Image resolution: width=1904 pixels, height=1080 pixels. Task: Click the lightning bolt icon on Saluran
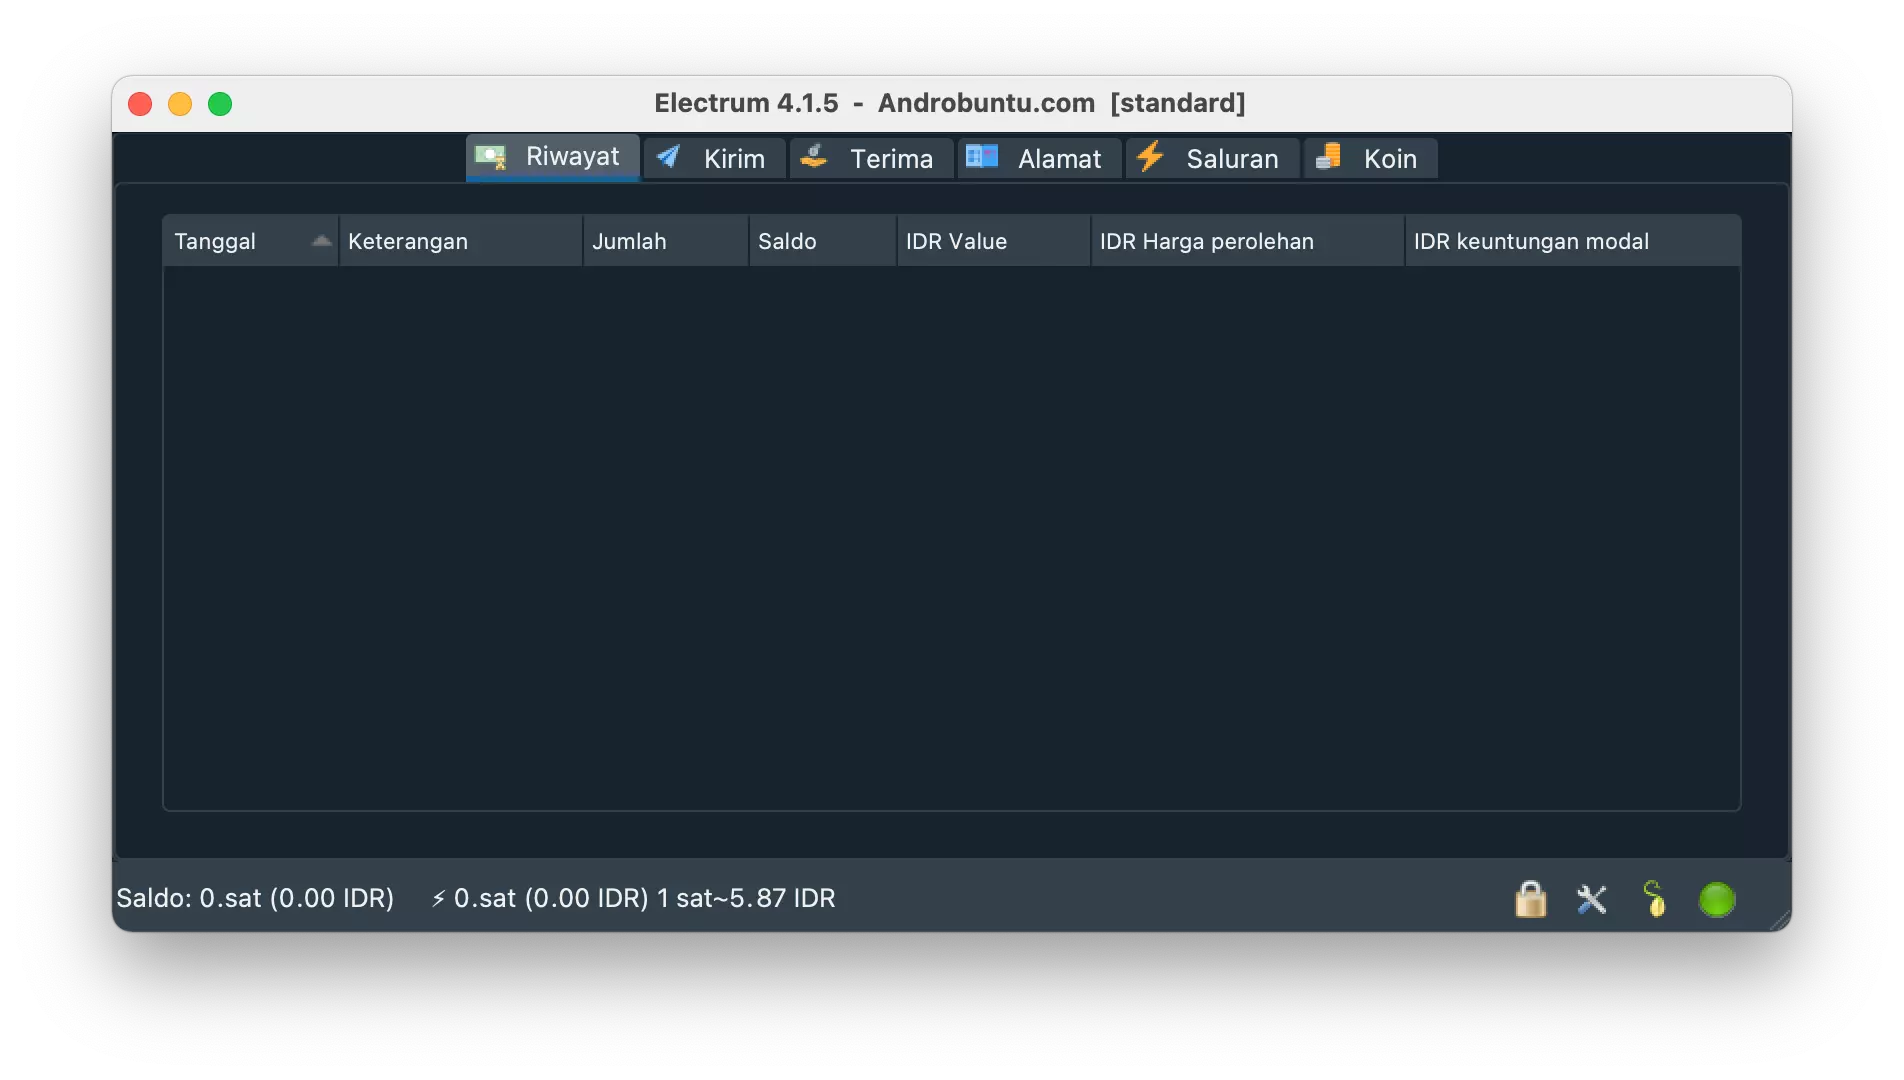(x=1150, y=157)
